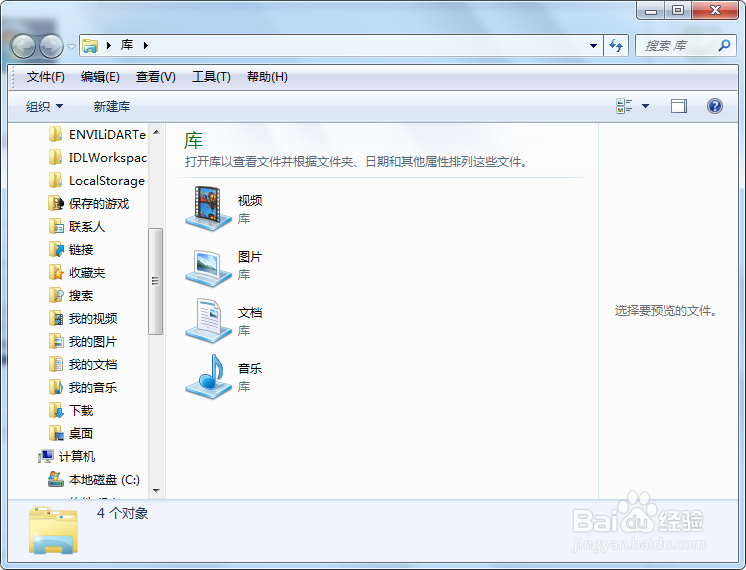Expand arrow before 库 in address bar
The width and height of the screenshot is (746, 570).
(x=108, y=45)
